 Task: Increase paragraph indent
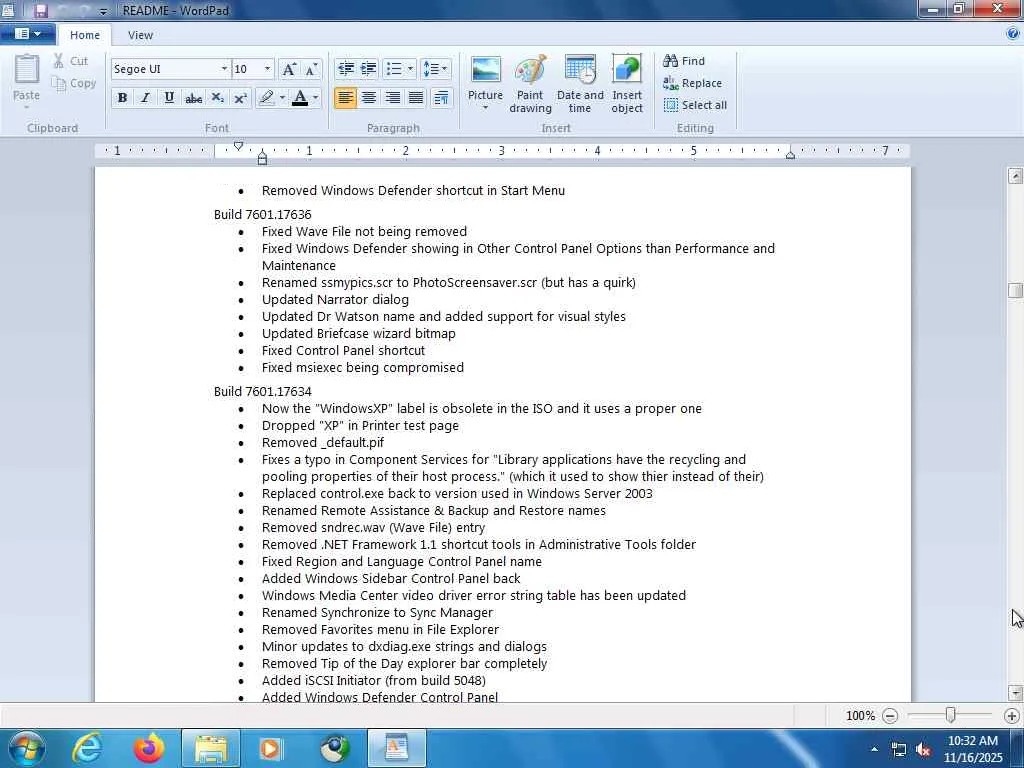click(x=368, y=69)
